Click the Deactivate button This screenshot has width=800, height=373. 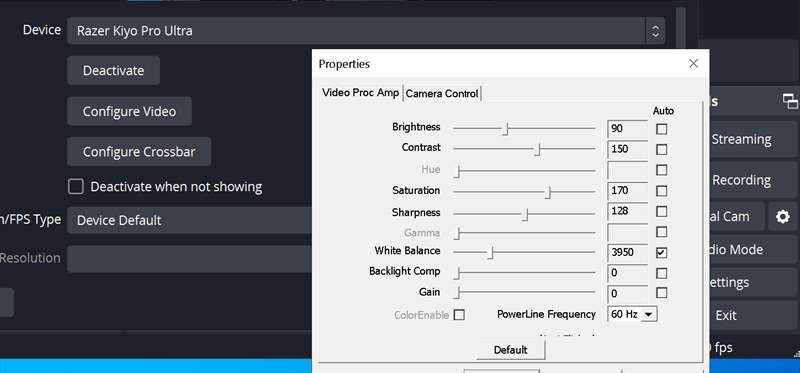113,70
